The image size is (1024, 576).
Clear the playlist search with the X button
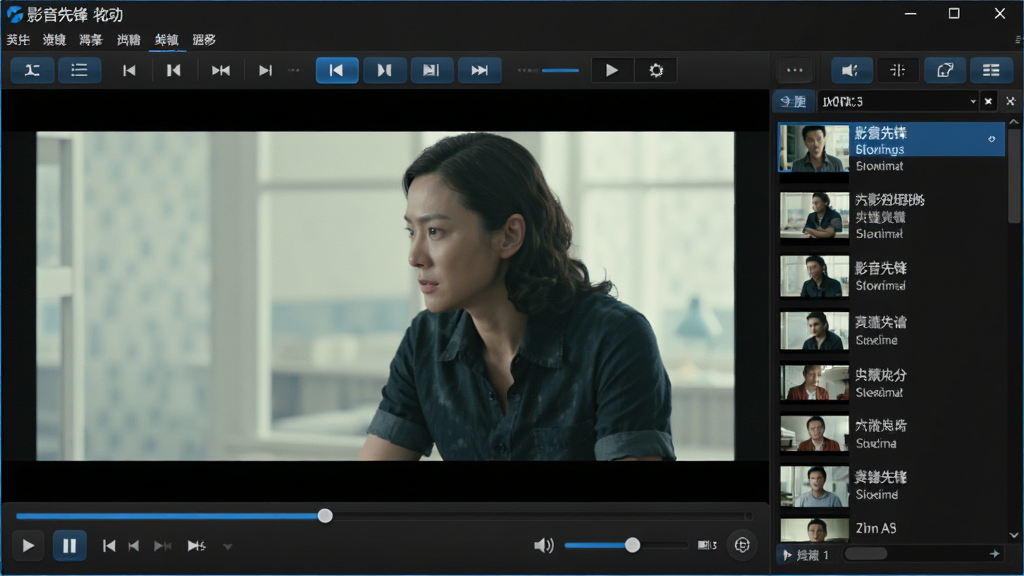tap(988, 101)
